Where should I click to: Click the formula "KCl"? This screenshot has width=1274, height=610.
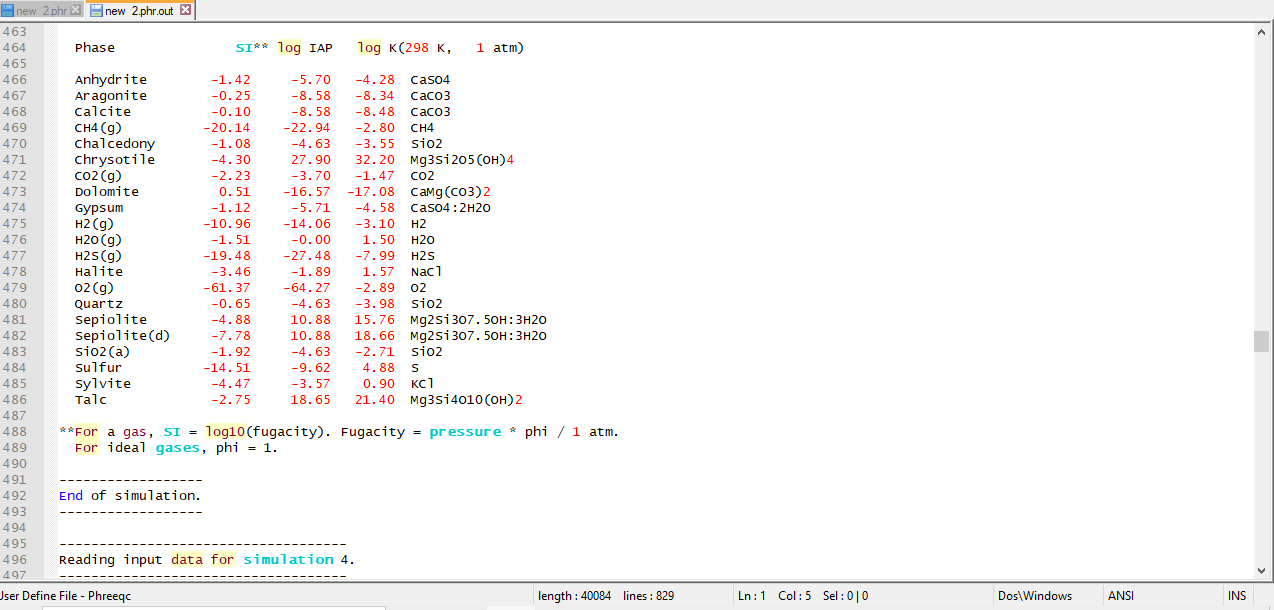[423, 384]
